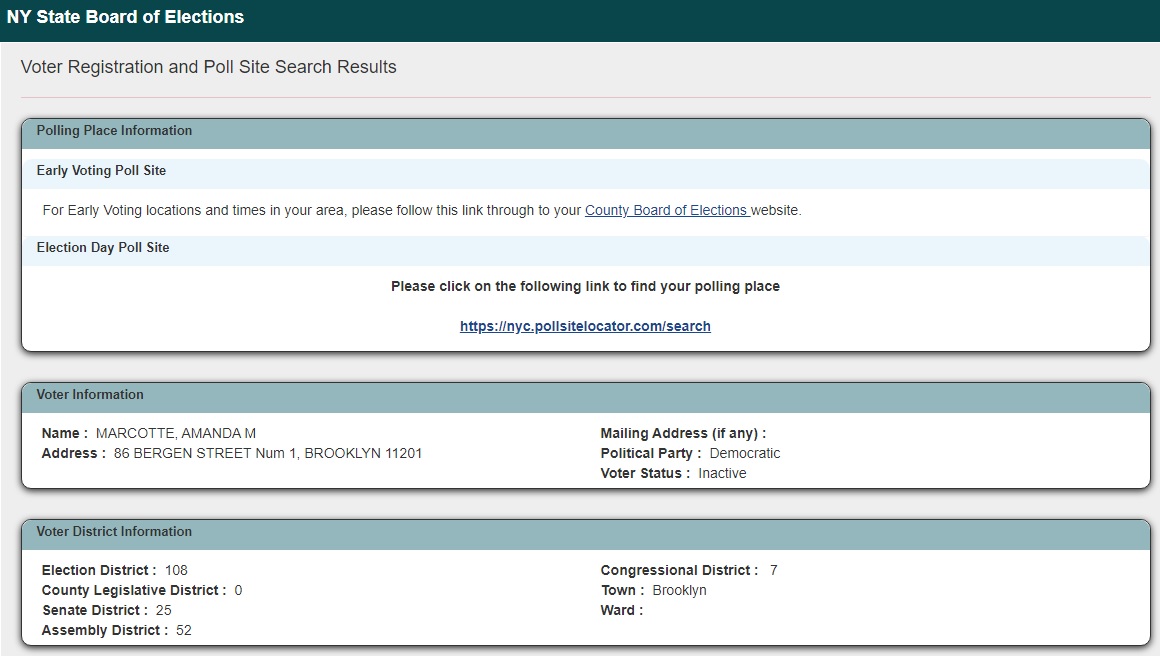Click the Senate District value 25
Screen dimensions: 1160x656
pos(163,610)
